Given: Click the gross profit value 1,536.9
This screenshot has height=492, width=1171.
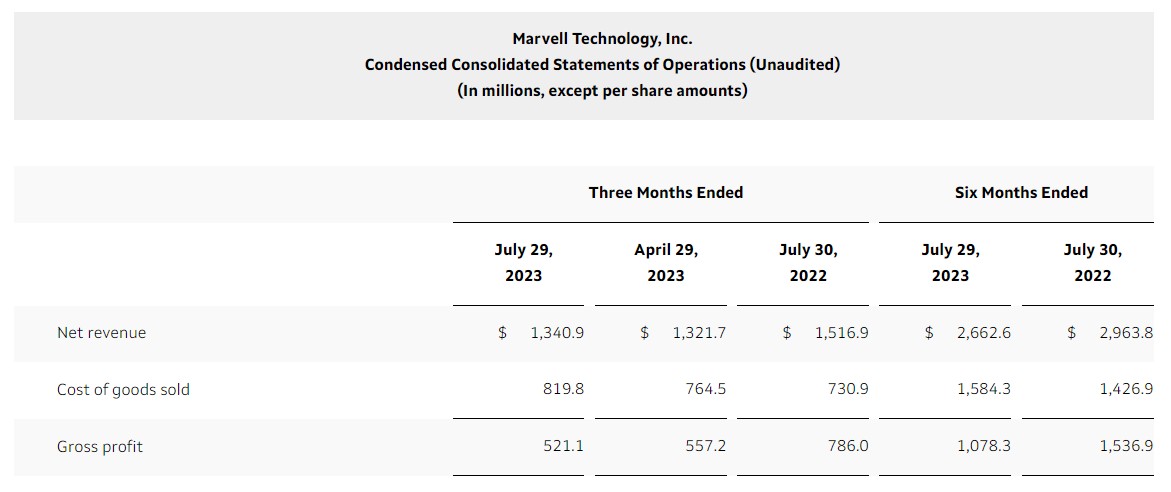Looking at the screenshot, I should point(1125,447).
